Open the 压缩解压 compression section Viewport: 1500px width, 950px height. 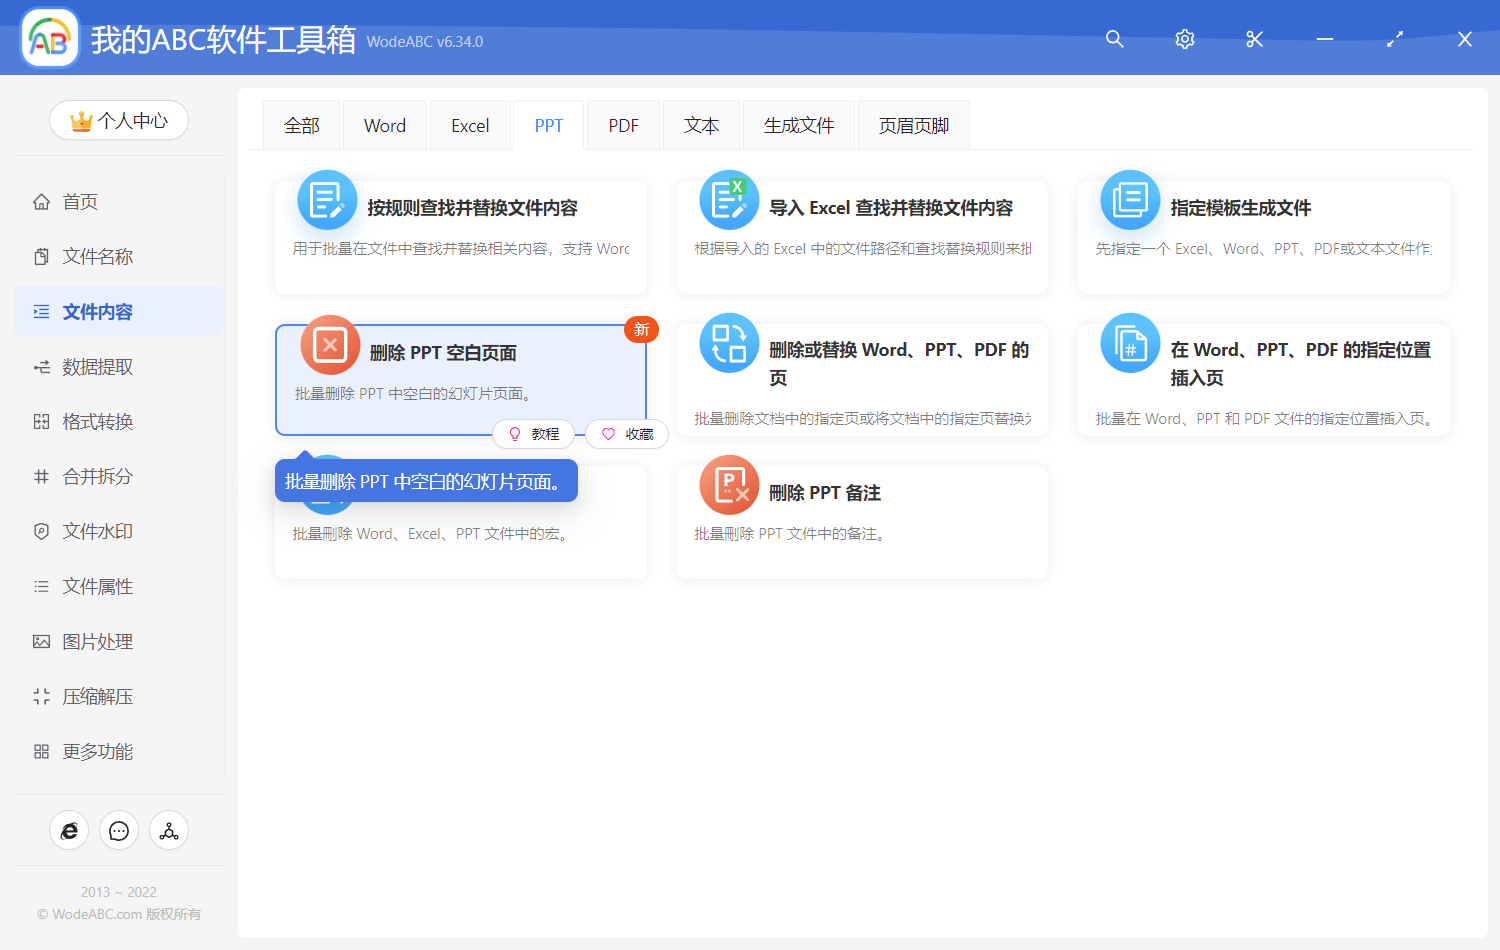point(40,696)
